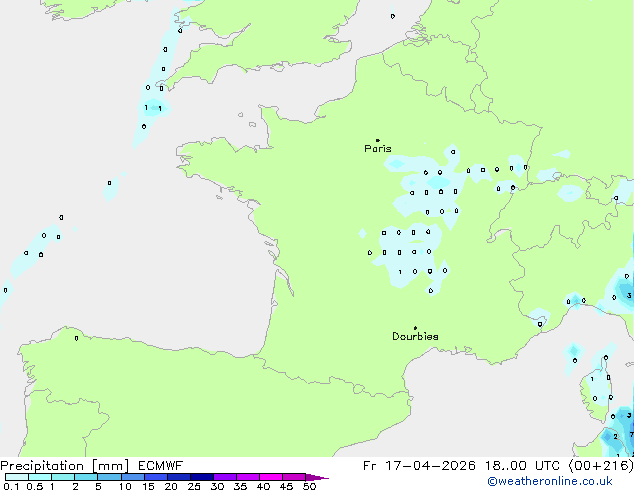Click the weatheronline.co.uk copyright link
634x490 pixels.
click(x=550, y=481)
